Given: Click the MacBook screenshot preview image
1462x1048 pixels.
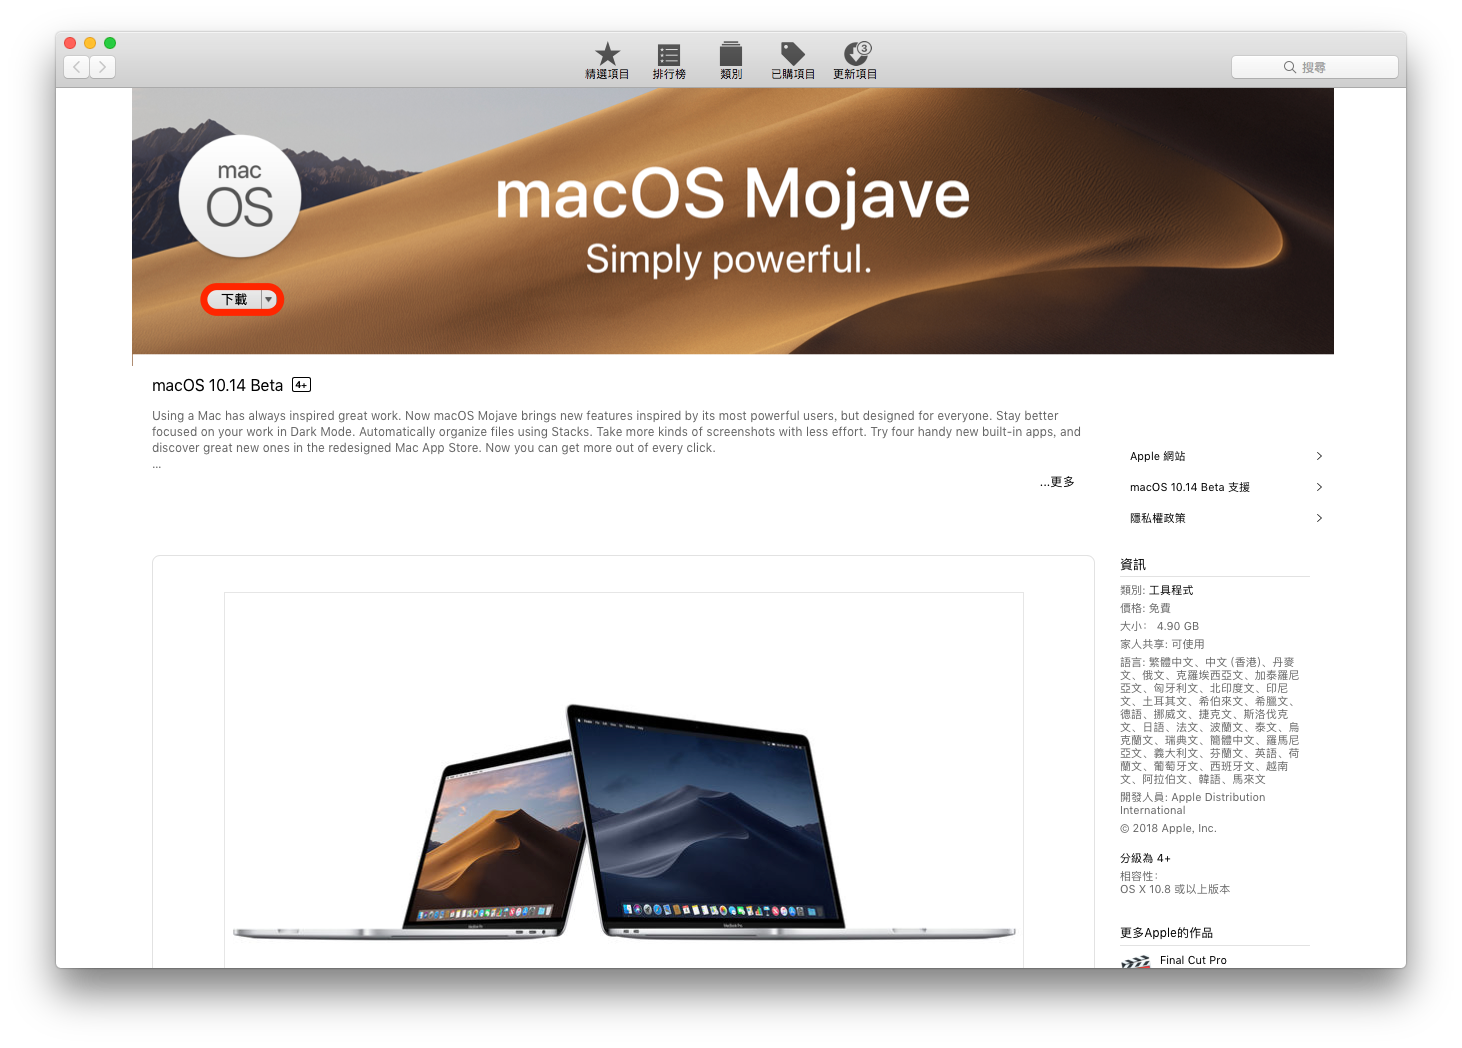Looking at the screenshot, I should (624, 779).
